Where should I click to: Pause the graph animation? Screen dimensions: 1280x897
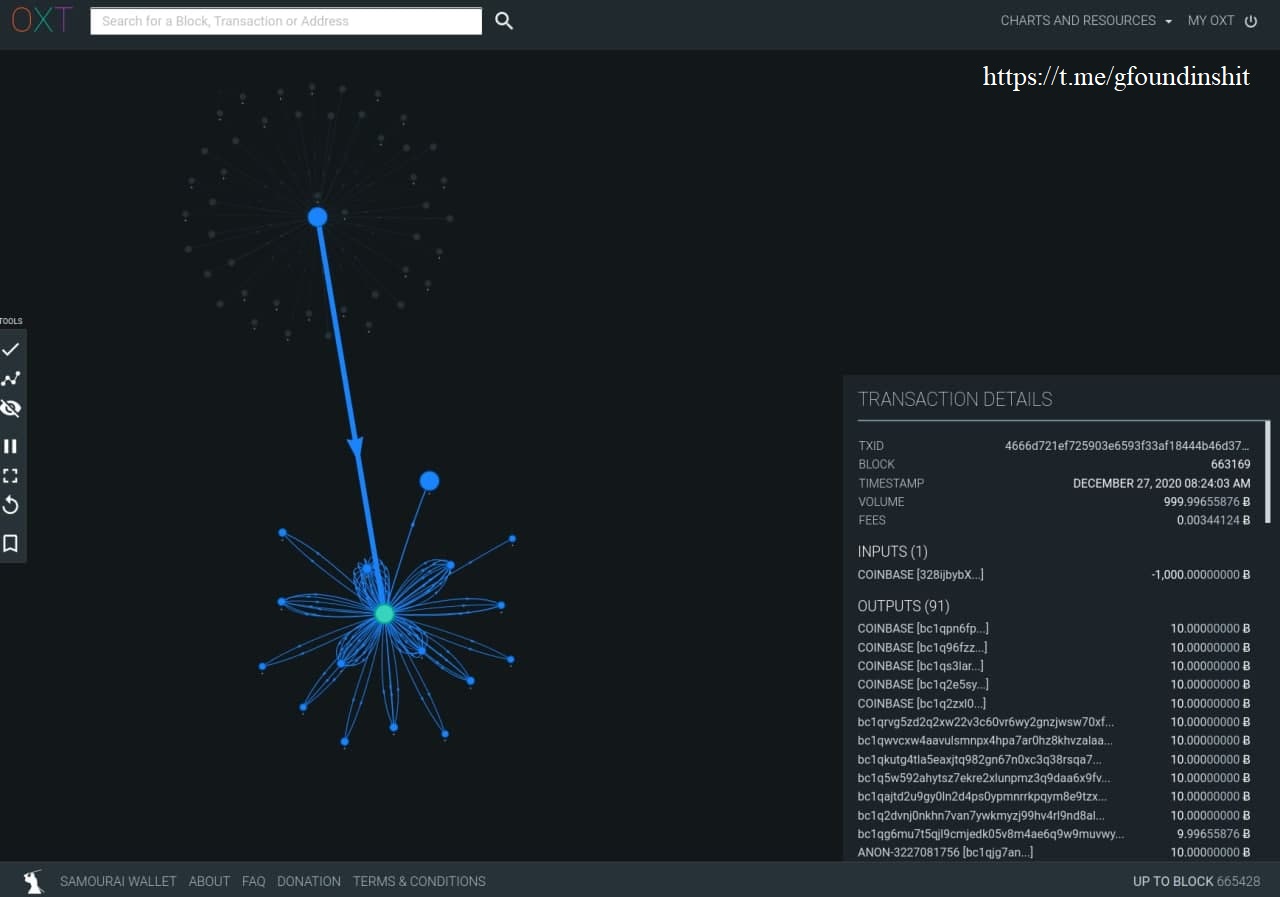pos(11,446)
